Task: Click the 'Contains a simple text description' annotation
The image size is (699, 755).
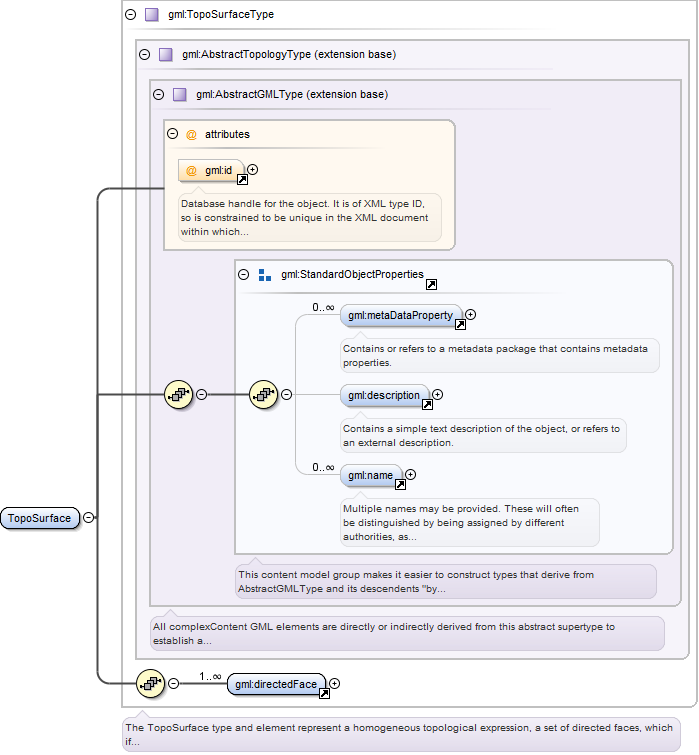Action: 483,435
